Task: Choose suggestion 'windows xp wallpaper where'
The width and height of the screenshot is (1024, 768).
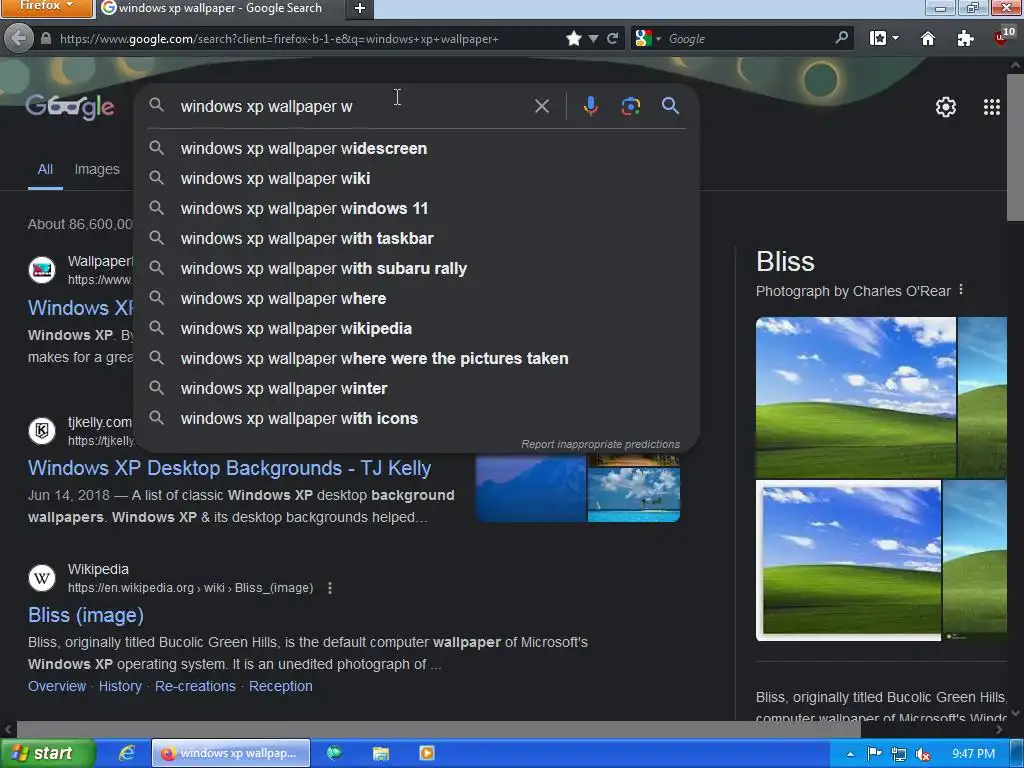Action: point(417,298)
